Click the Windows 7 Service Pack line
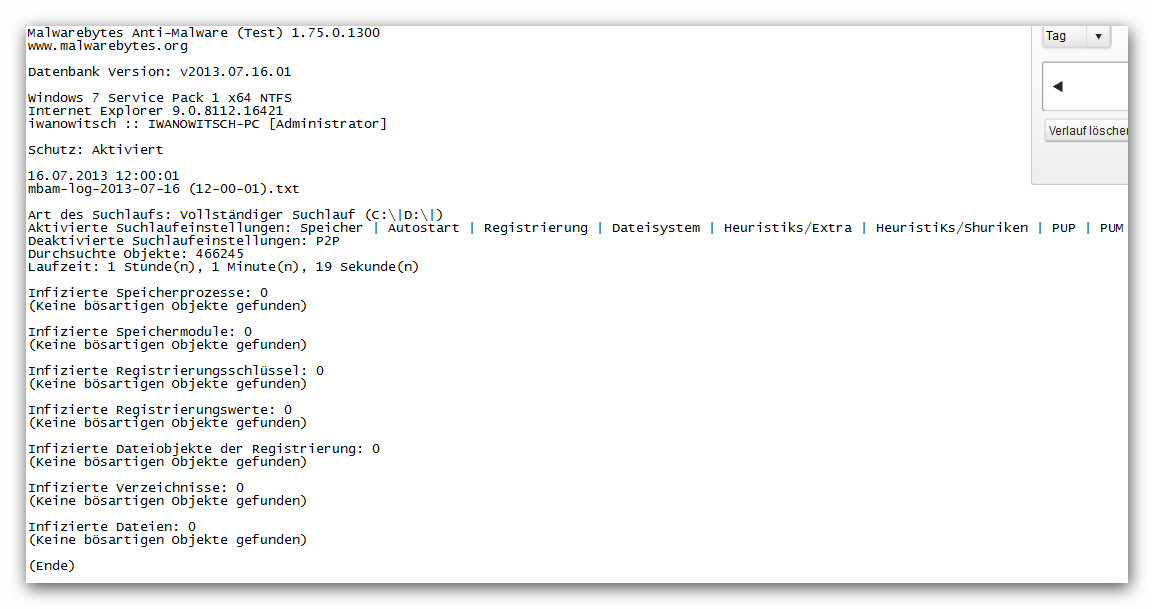The image size is (1154, 609). pyautogui.click(x=160, y=98)
